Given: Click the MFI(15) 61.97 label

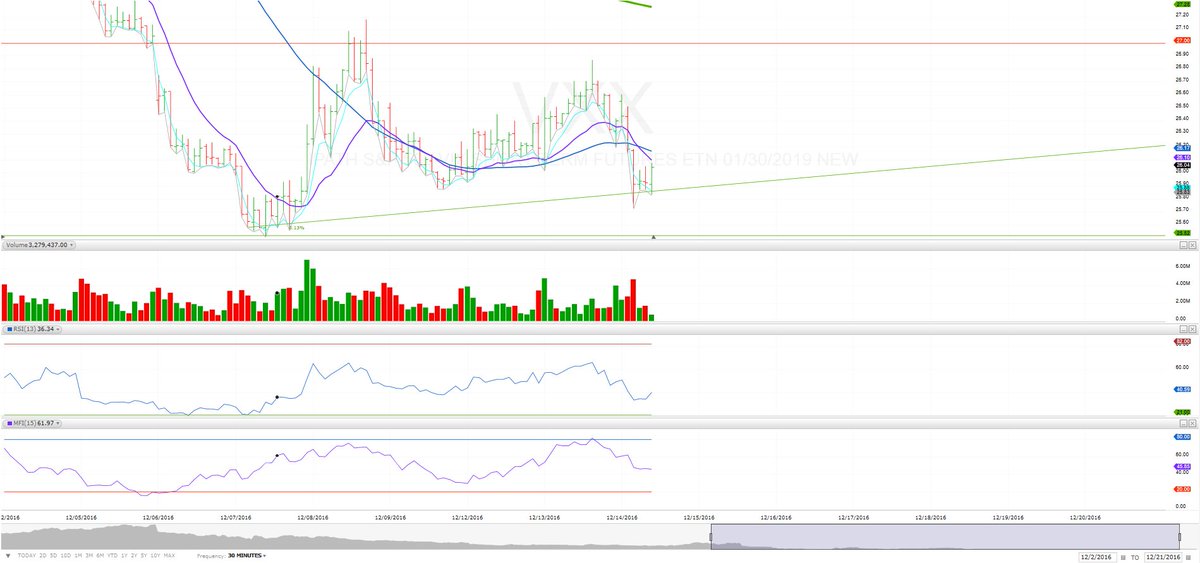Looking at the screenshot, I should pyautogui.click(x=31, y=424).
